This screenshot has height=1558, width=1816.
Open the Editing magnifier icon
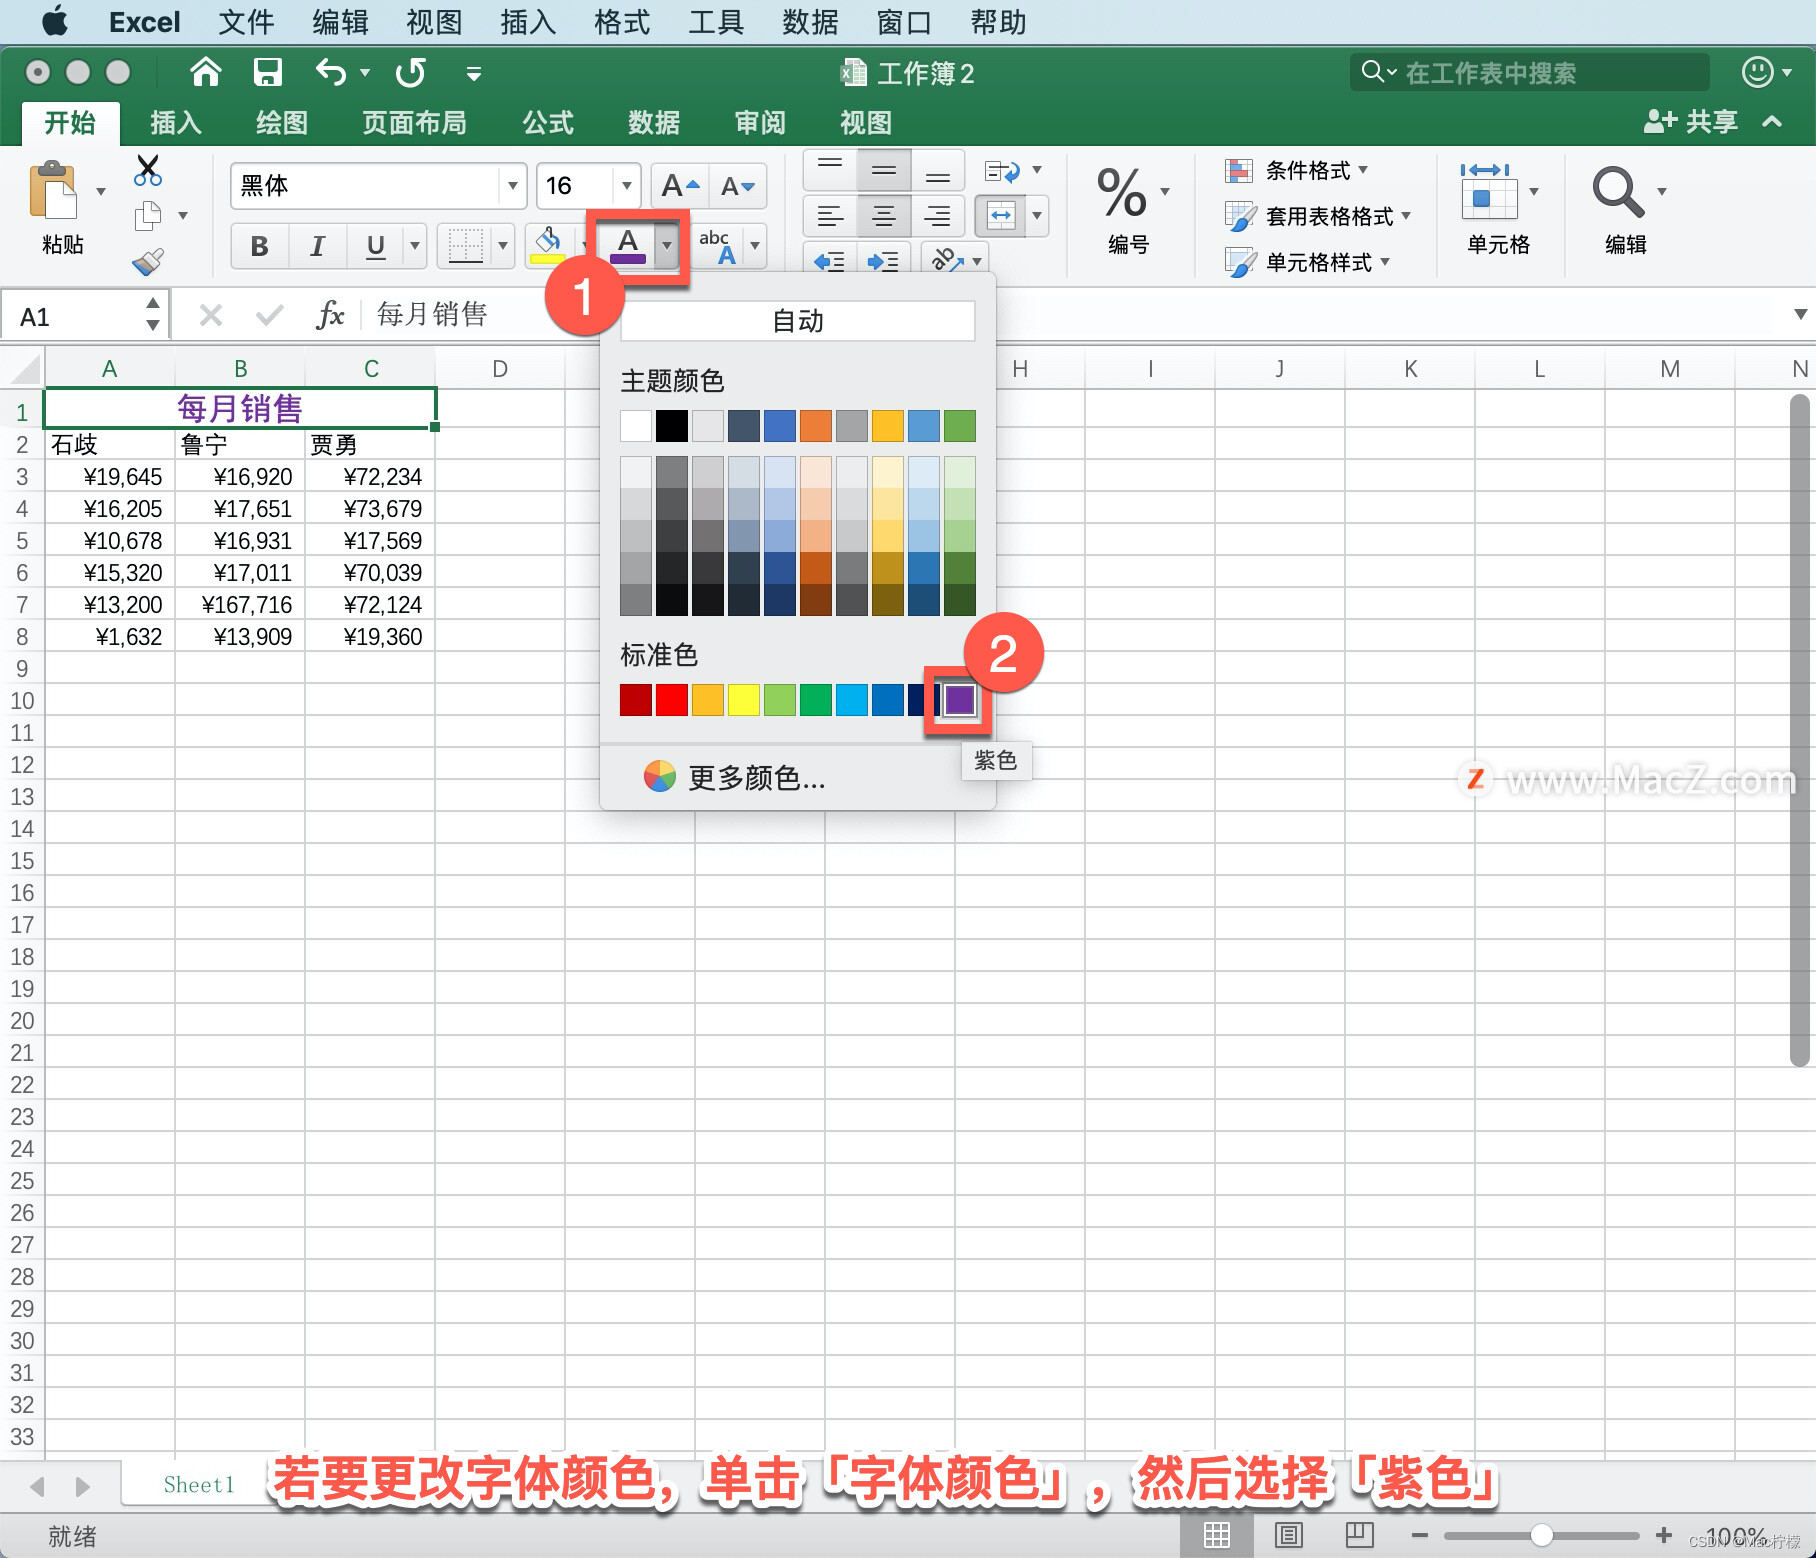click(x=1618, y=192)
